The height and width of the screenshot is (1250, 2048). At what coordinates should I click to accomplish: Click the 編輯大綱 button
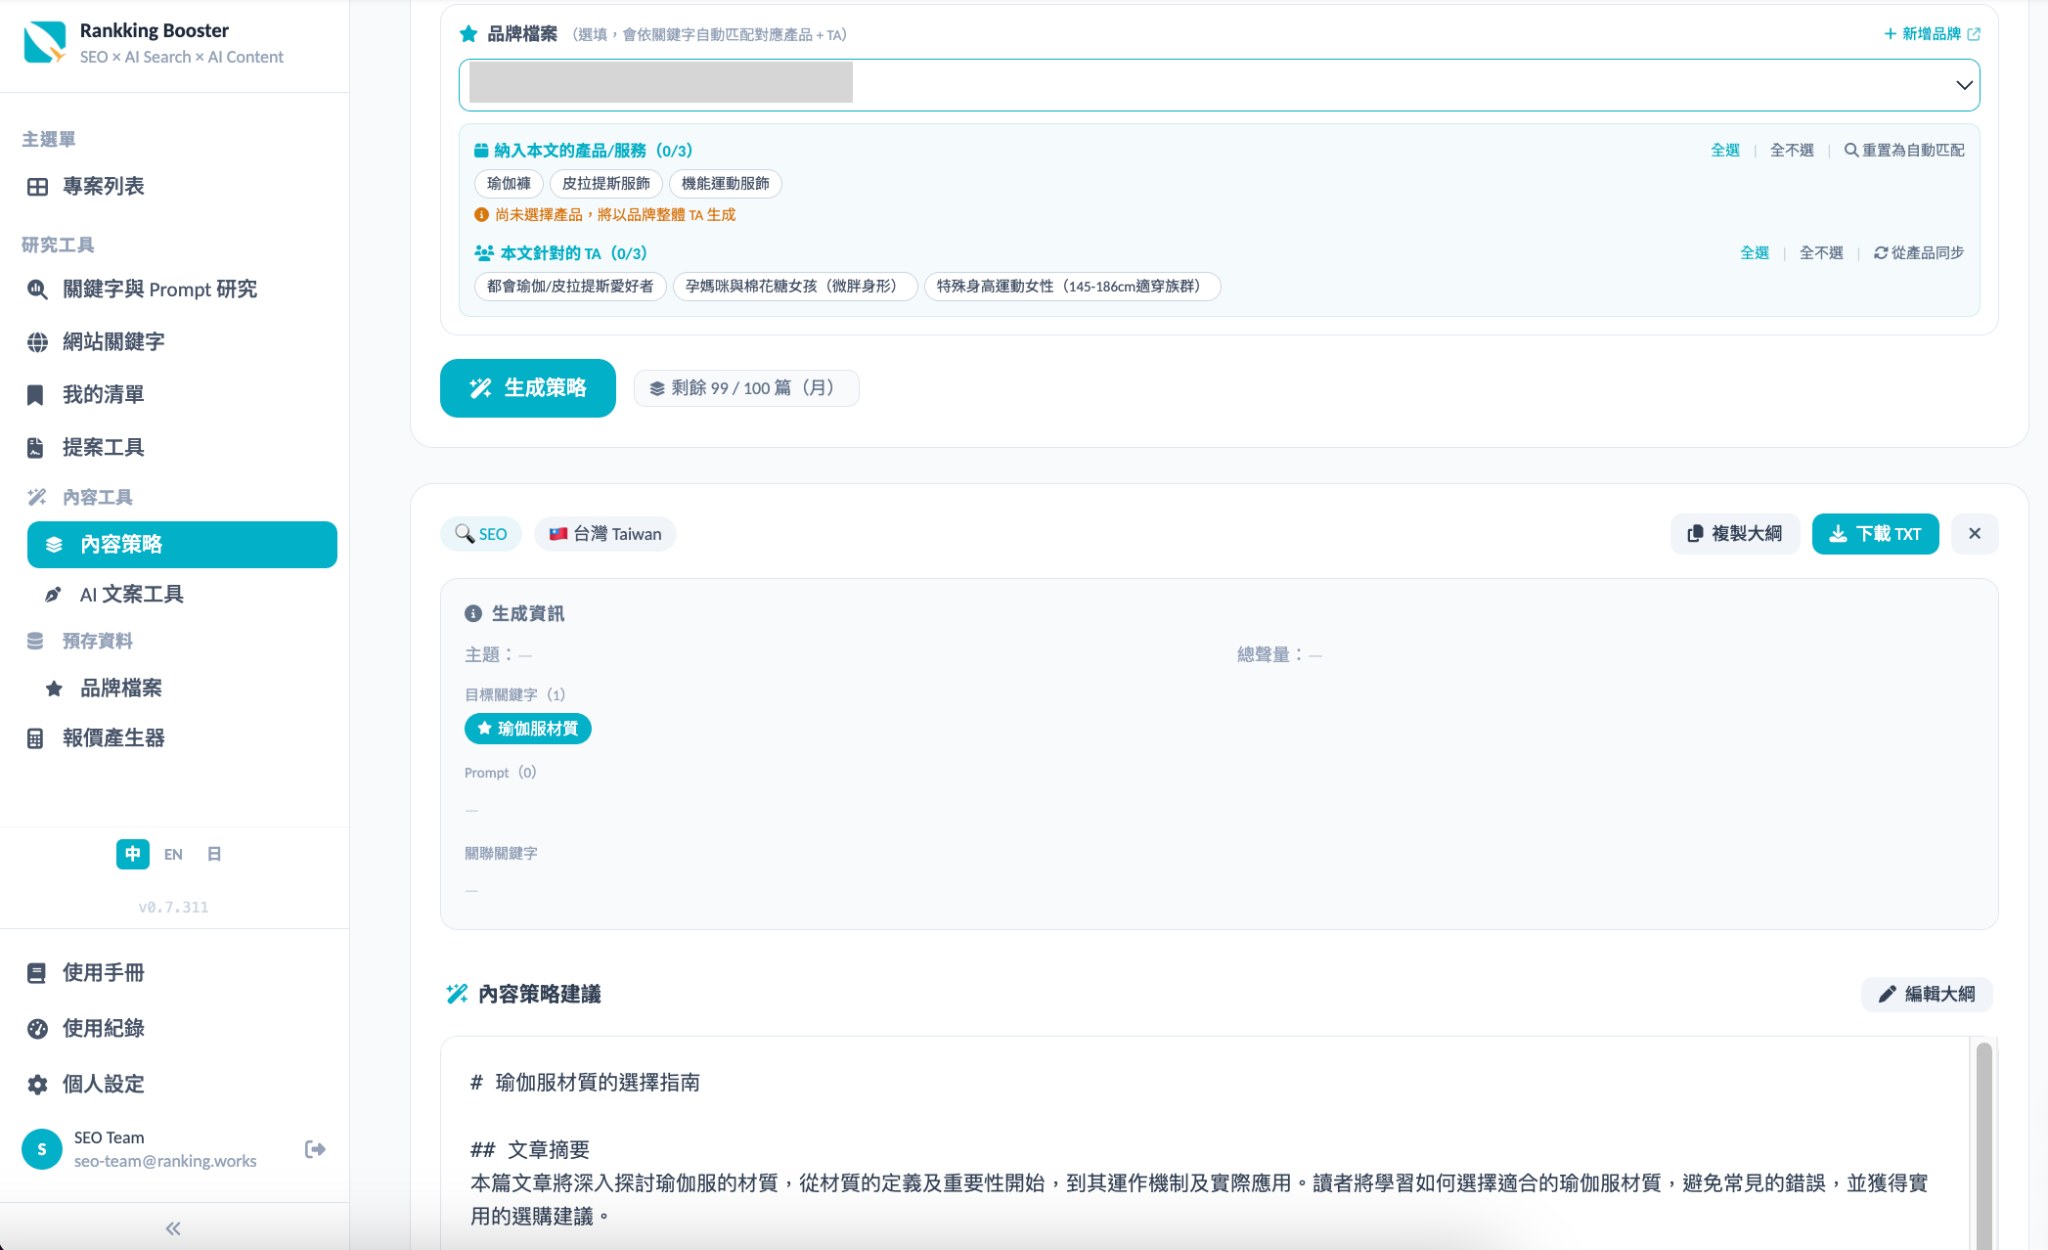click(1927, 994)
